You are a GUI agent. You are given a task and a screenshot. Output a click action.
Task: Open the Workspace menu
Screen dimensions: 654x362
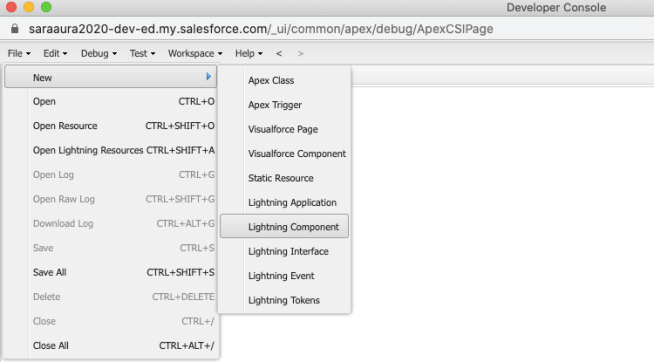195,53
